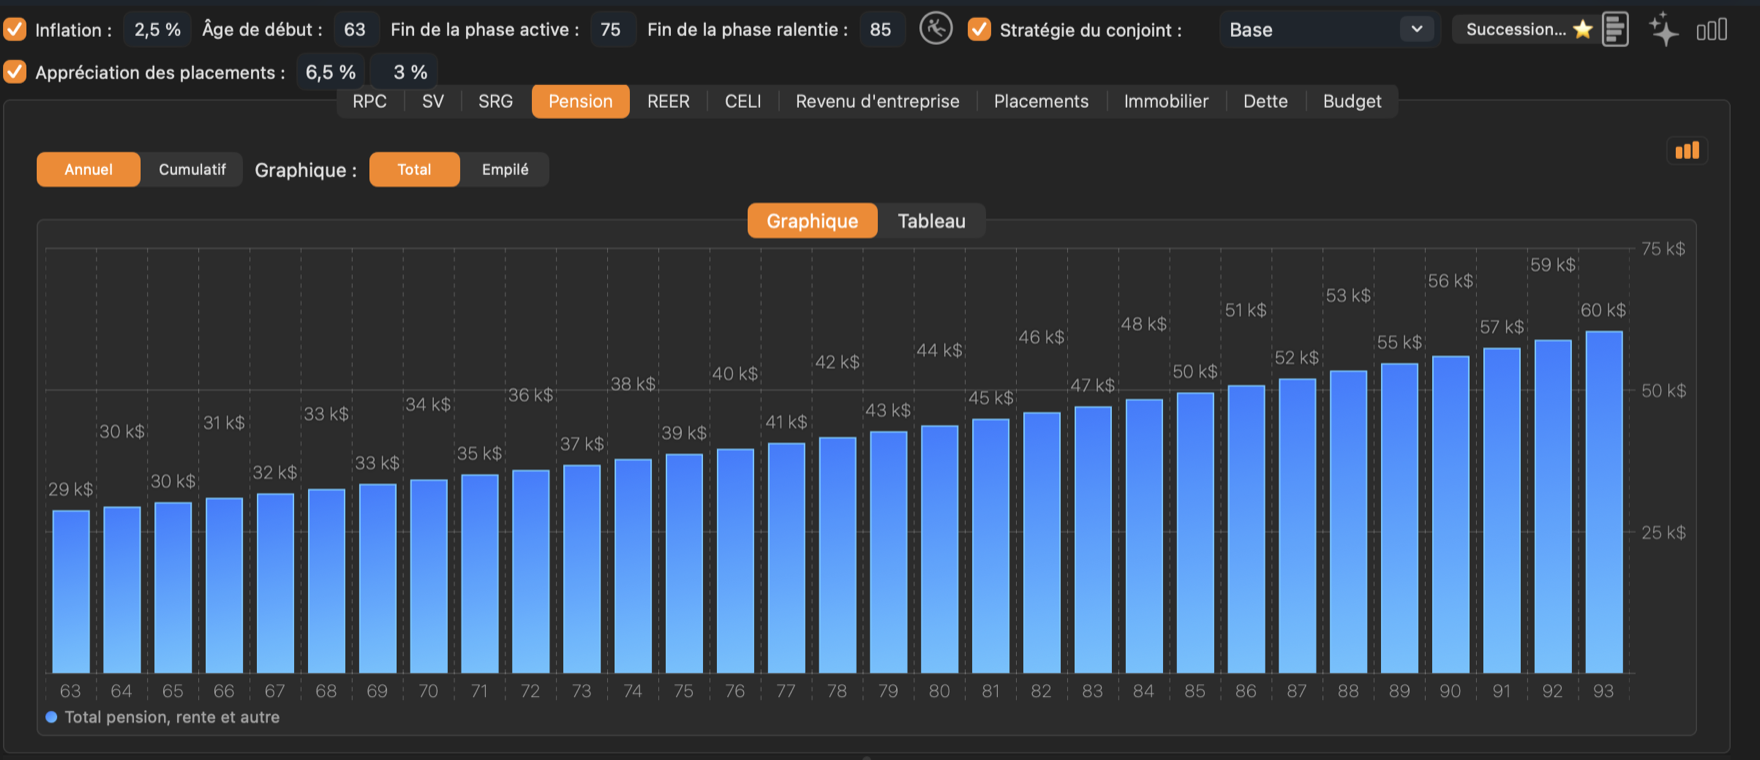The width and height of the screenshot is (1760, 760).
Task: Click the bar for age 90
Action: pyautogui.click(x=1451, y=514)
